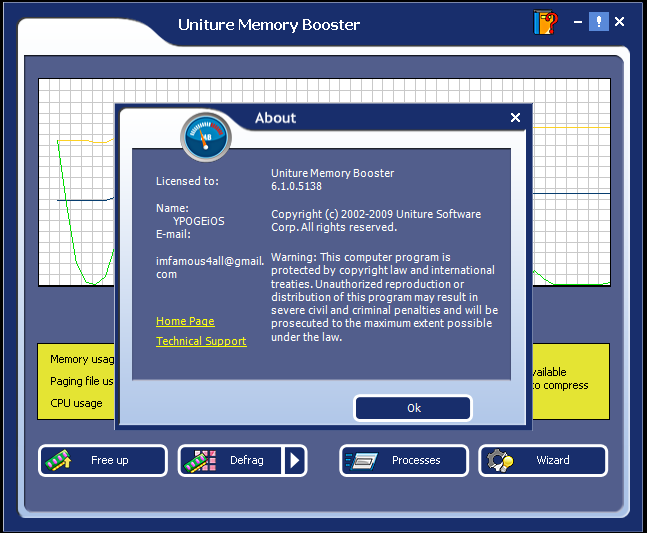Click the Copyright 2002-2009 Uniture Software text
The width and height of the screenshot is (647, 533).
pyautogui.click(x=376, y=221)
